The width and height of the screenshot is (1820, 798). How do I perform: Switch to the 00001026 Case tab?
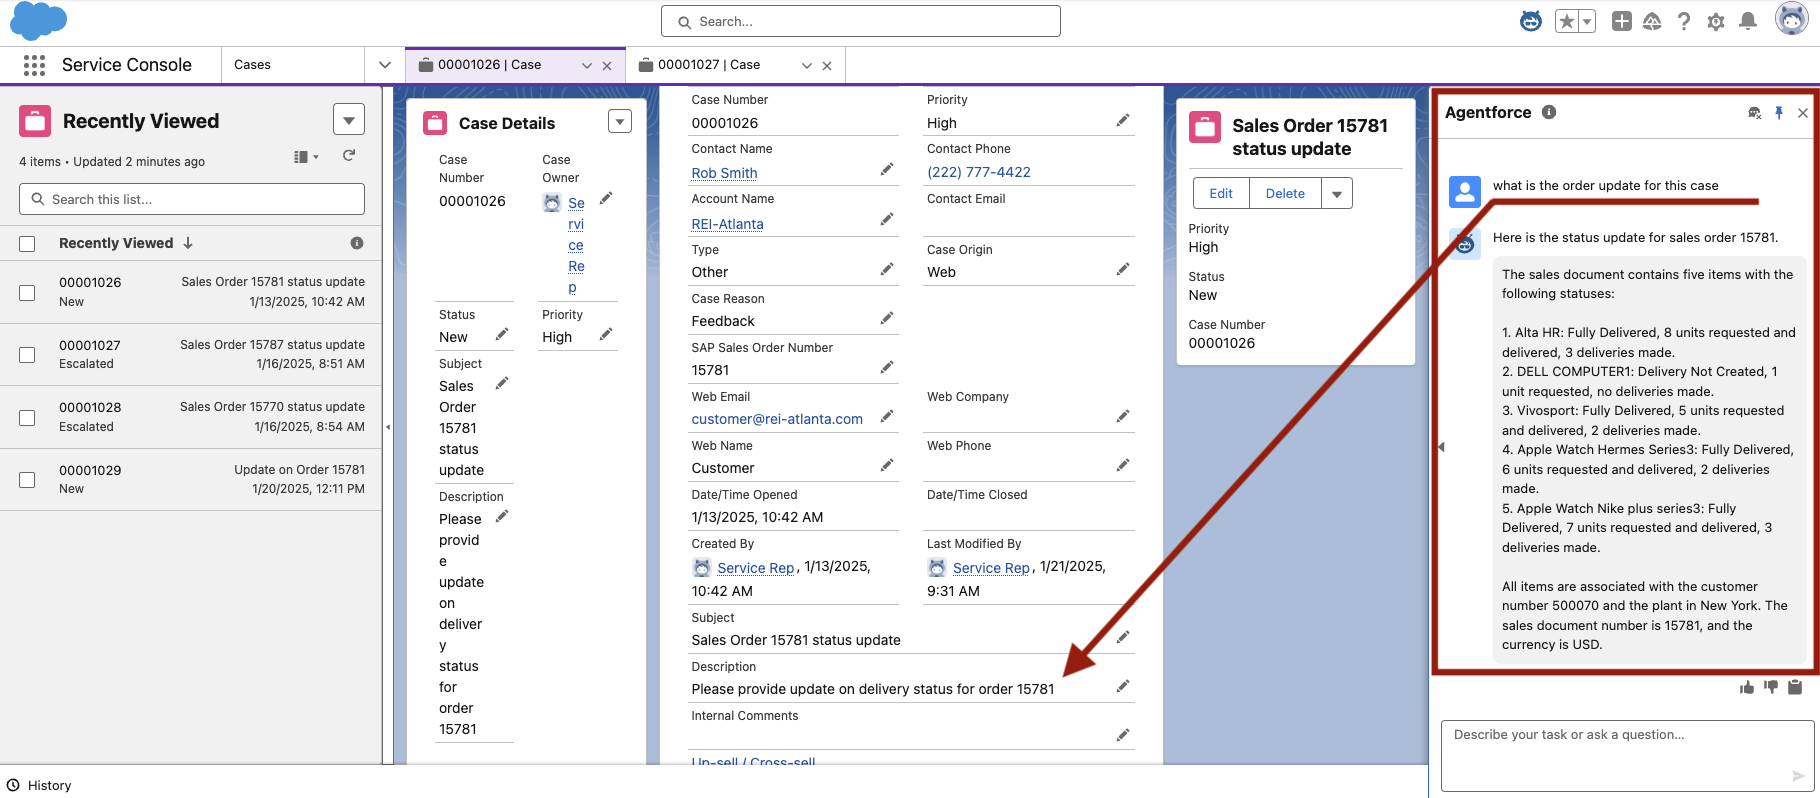click(490, 65)
